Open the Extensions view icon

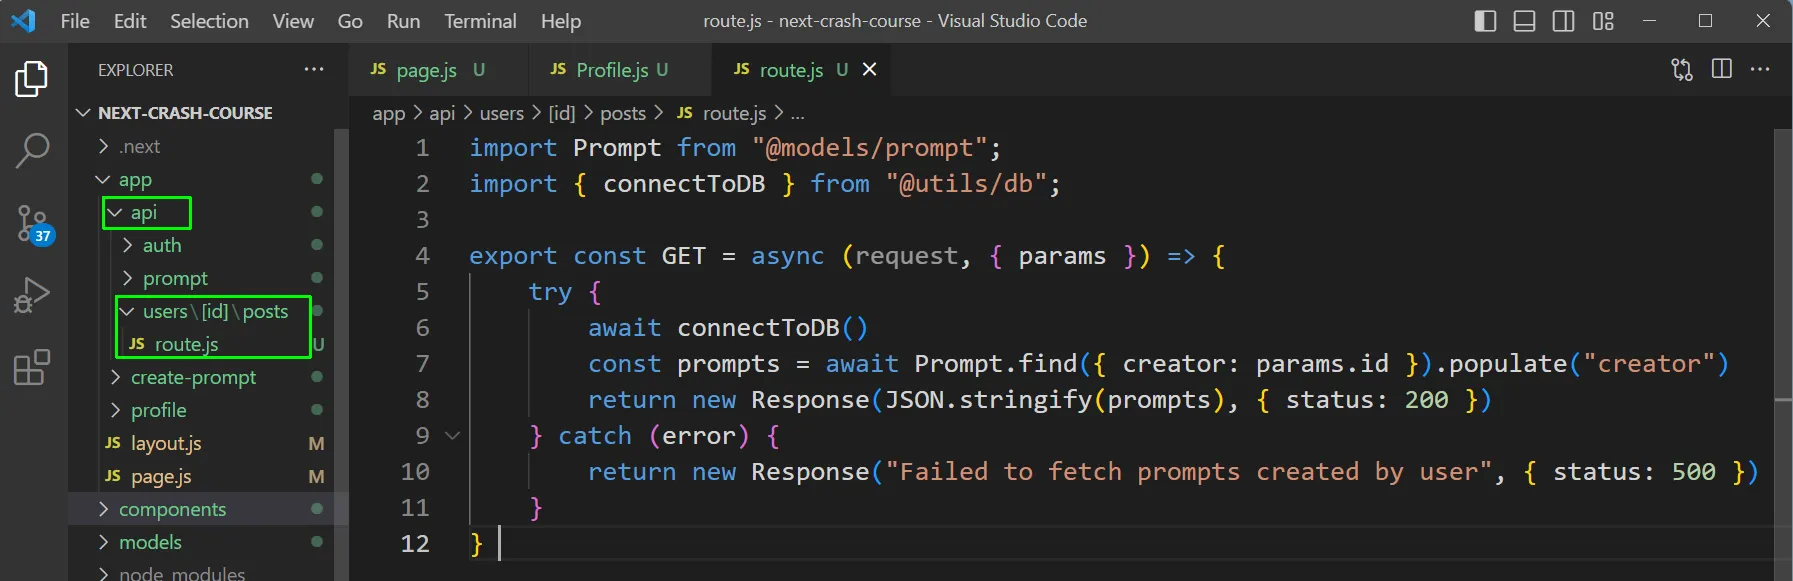pyautogui.click(x=32, y=367)
